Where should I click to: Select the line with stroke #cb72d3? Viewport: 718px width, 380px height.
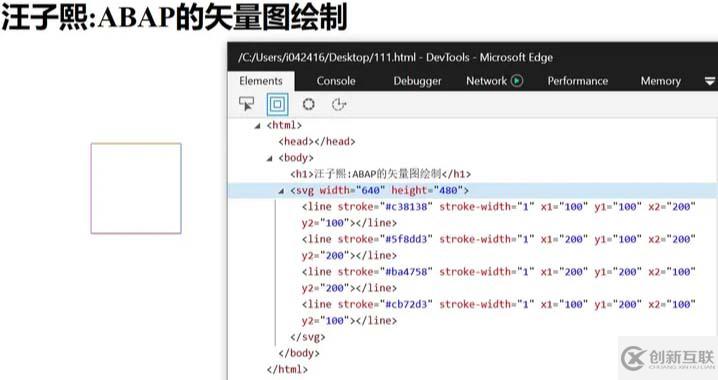(499, 312)
